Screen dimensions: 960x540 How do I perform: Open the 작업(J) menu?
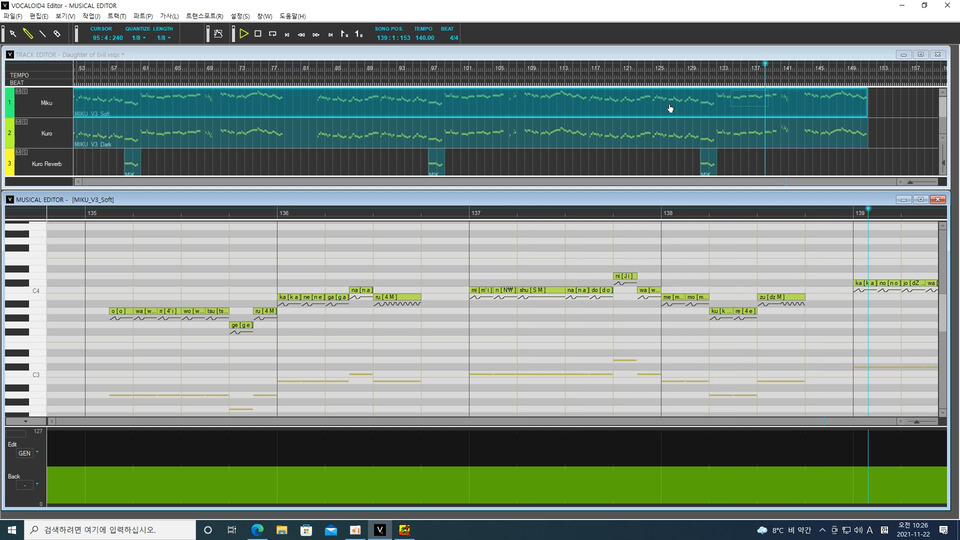[x=91, y=17]
